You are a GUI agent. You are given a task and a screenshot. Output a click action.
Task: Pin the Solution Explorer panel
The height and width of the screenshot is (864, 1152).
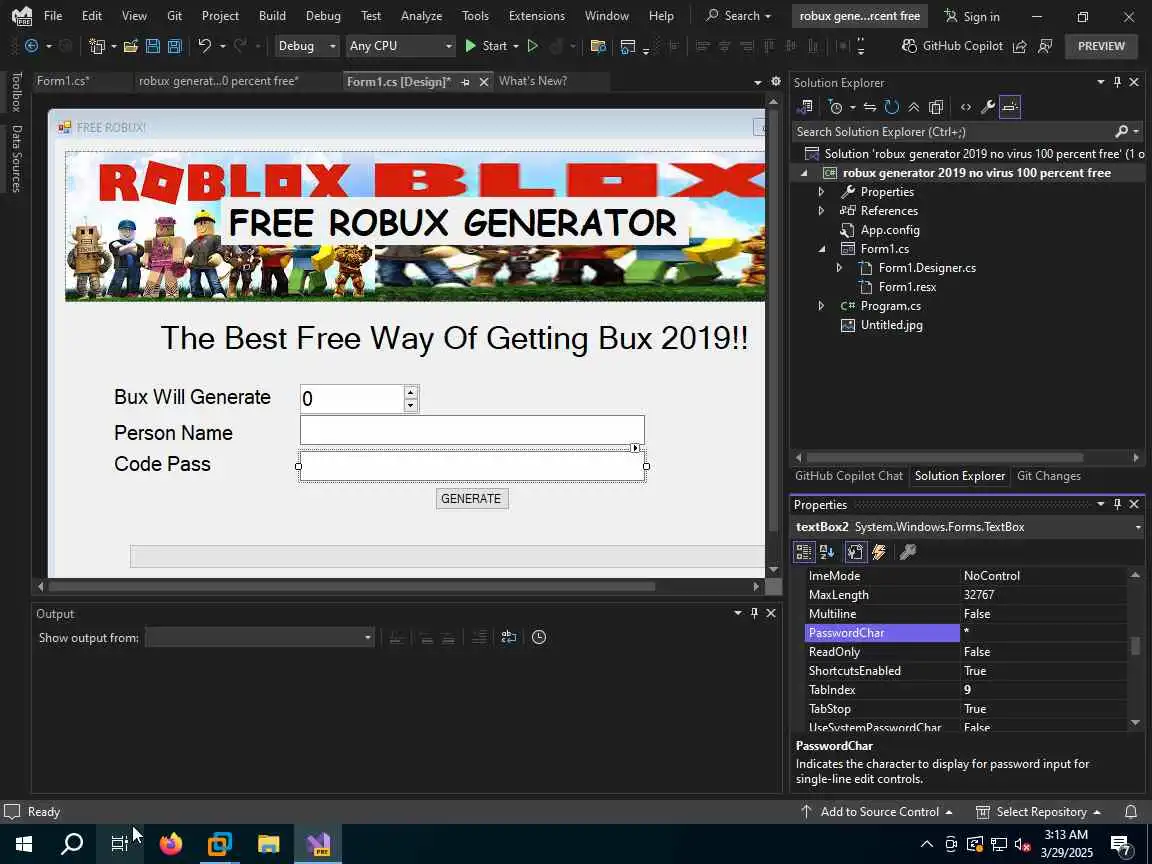pos(1117,82)
